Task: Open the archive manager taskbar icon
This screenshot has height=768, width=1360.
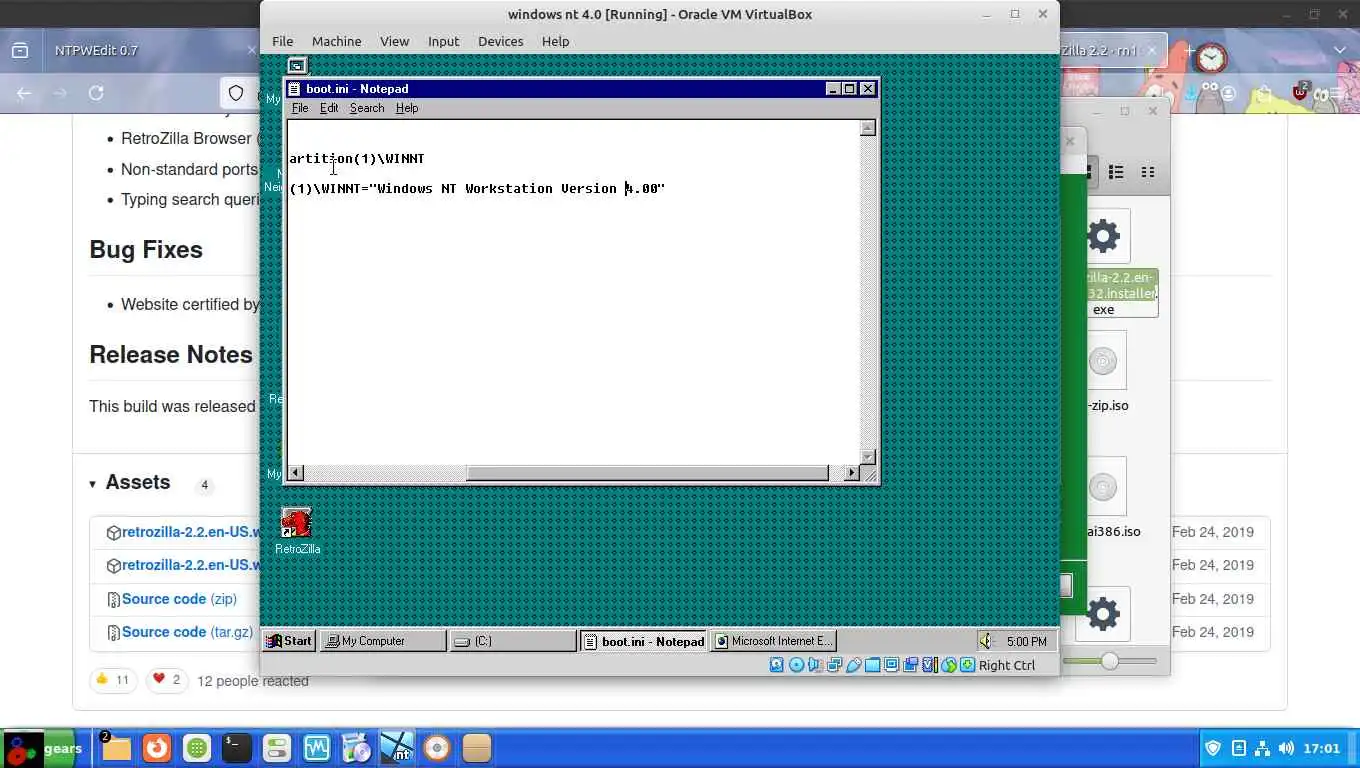Action: coord(477,748)
